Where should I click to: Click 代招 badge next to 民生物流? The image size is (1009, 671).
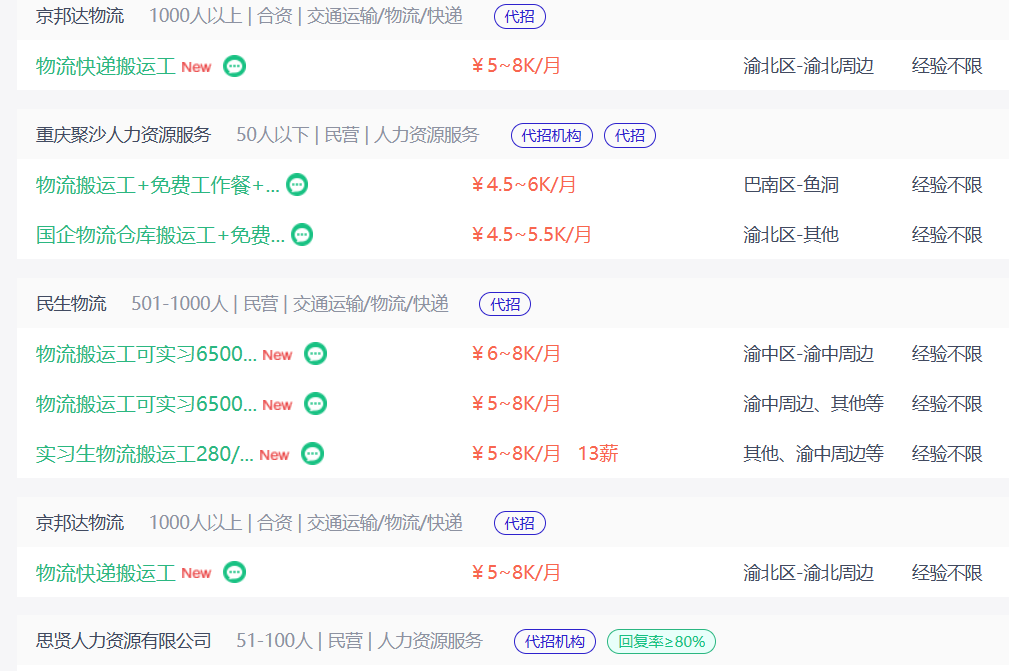tap(505, 304)
